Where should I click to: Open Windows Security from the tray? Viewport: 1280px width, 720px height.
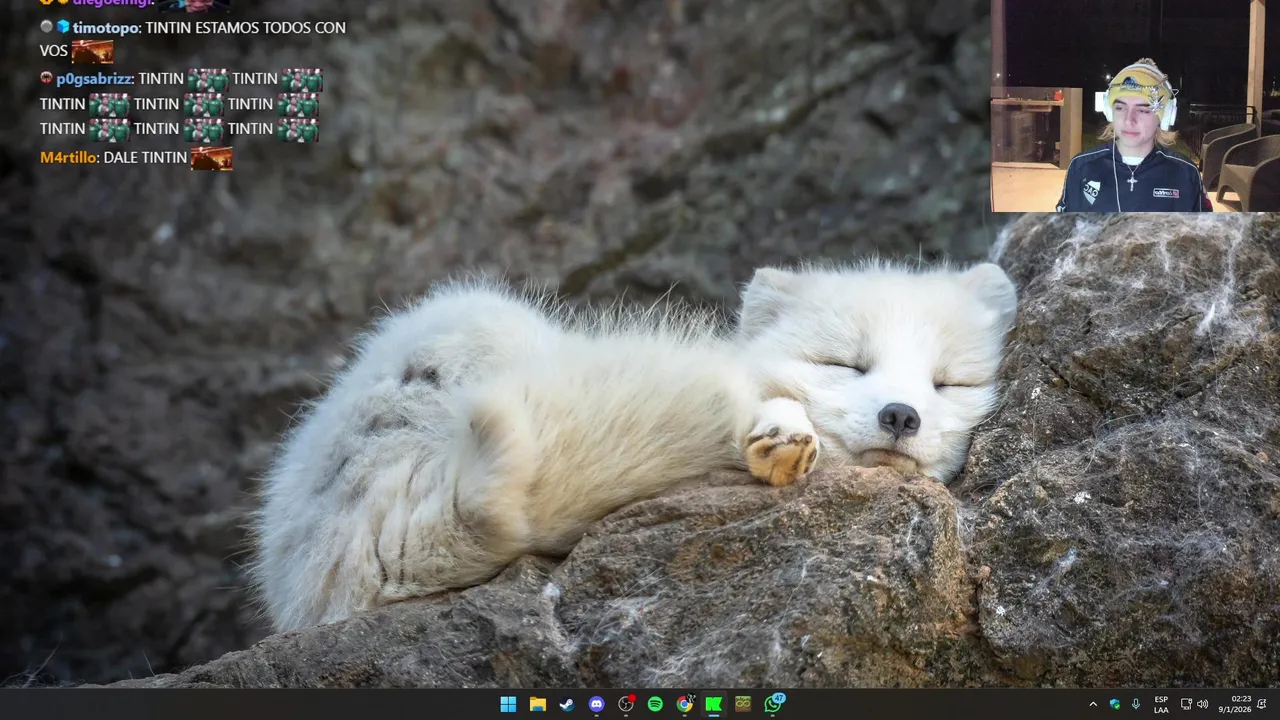click(1114, 704)
